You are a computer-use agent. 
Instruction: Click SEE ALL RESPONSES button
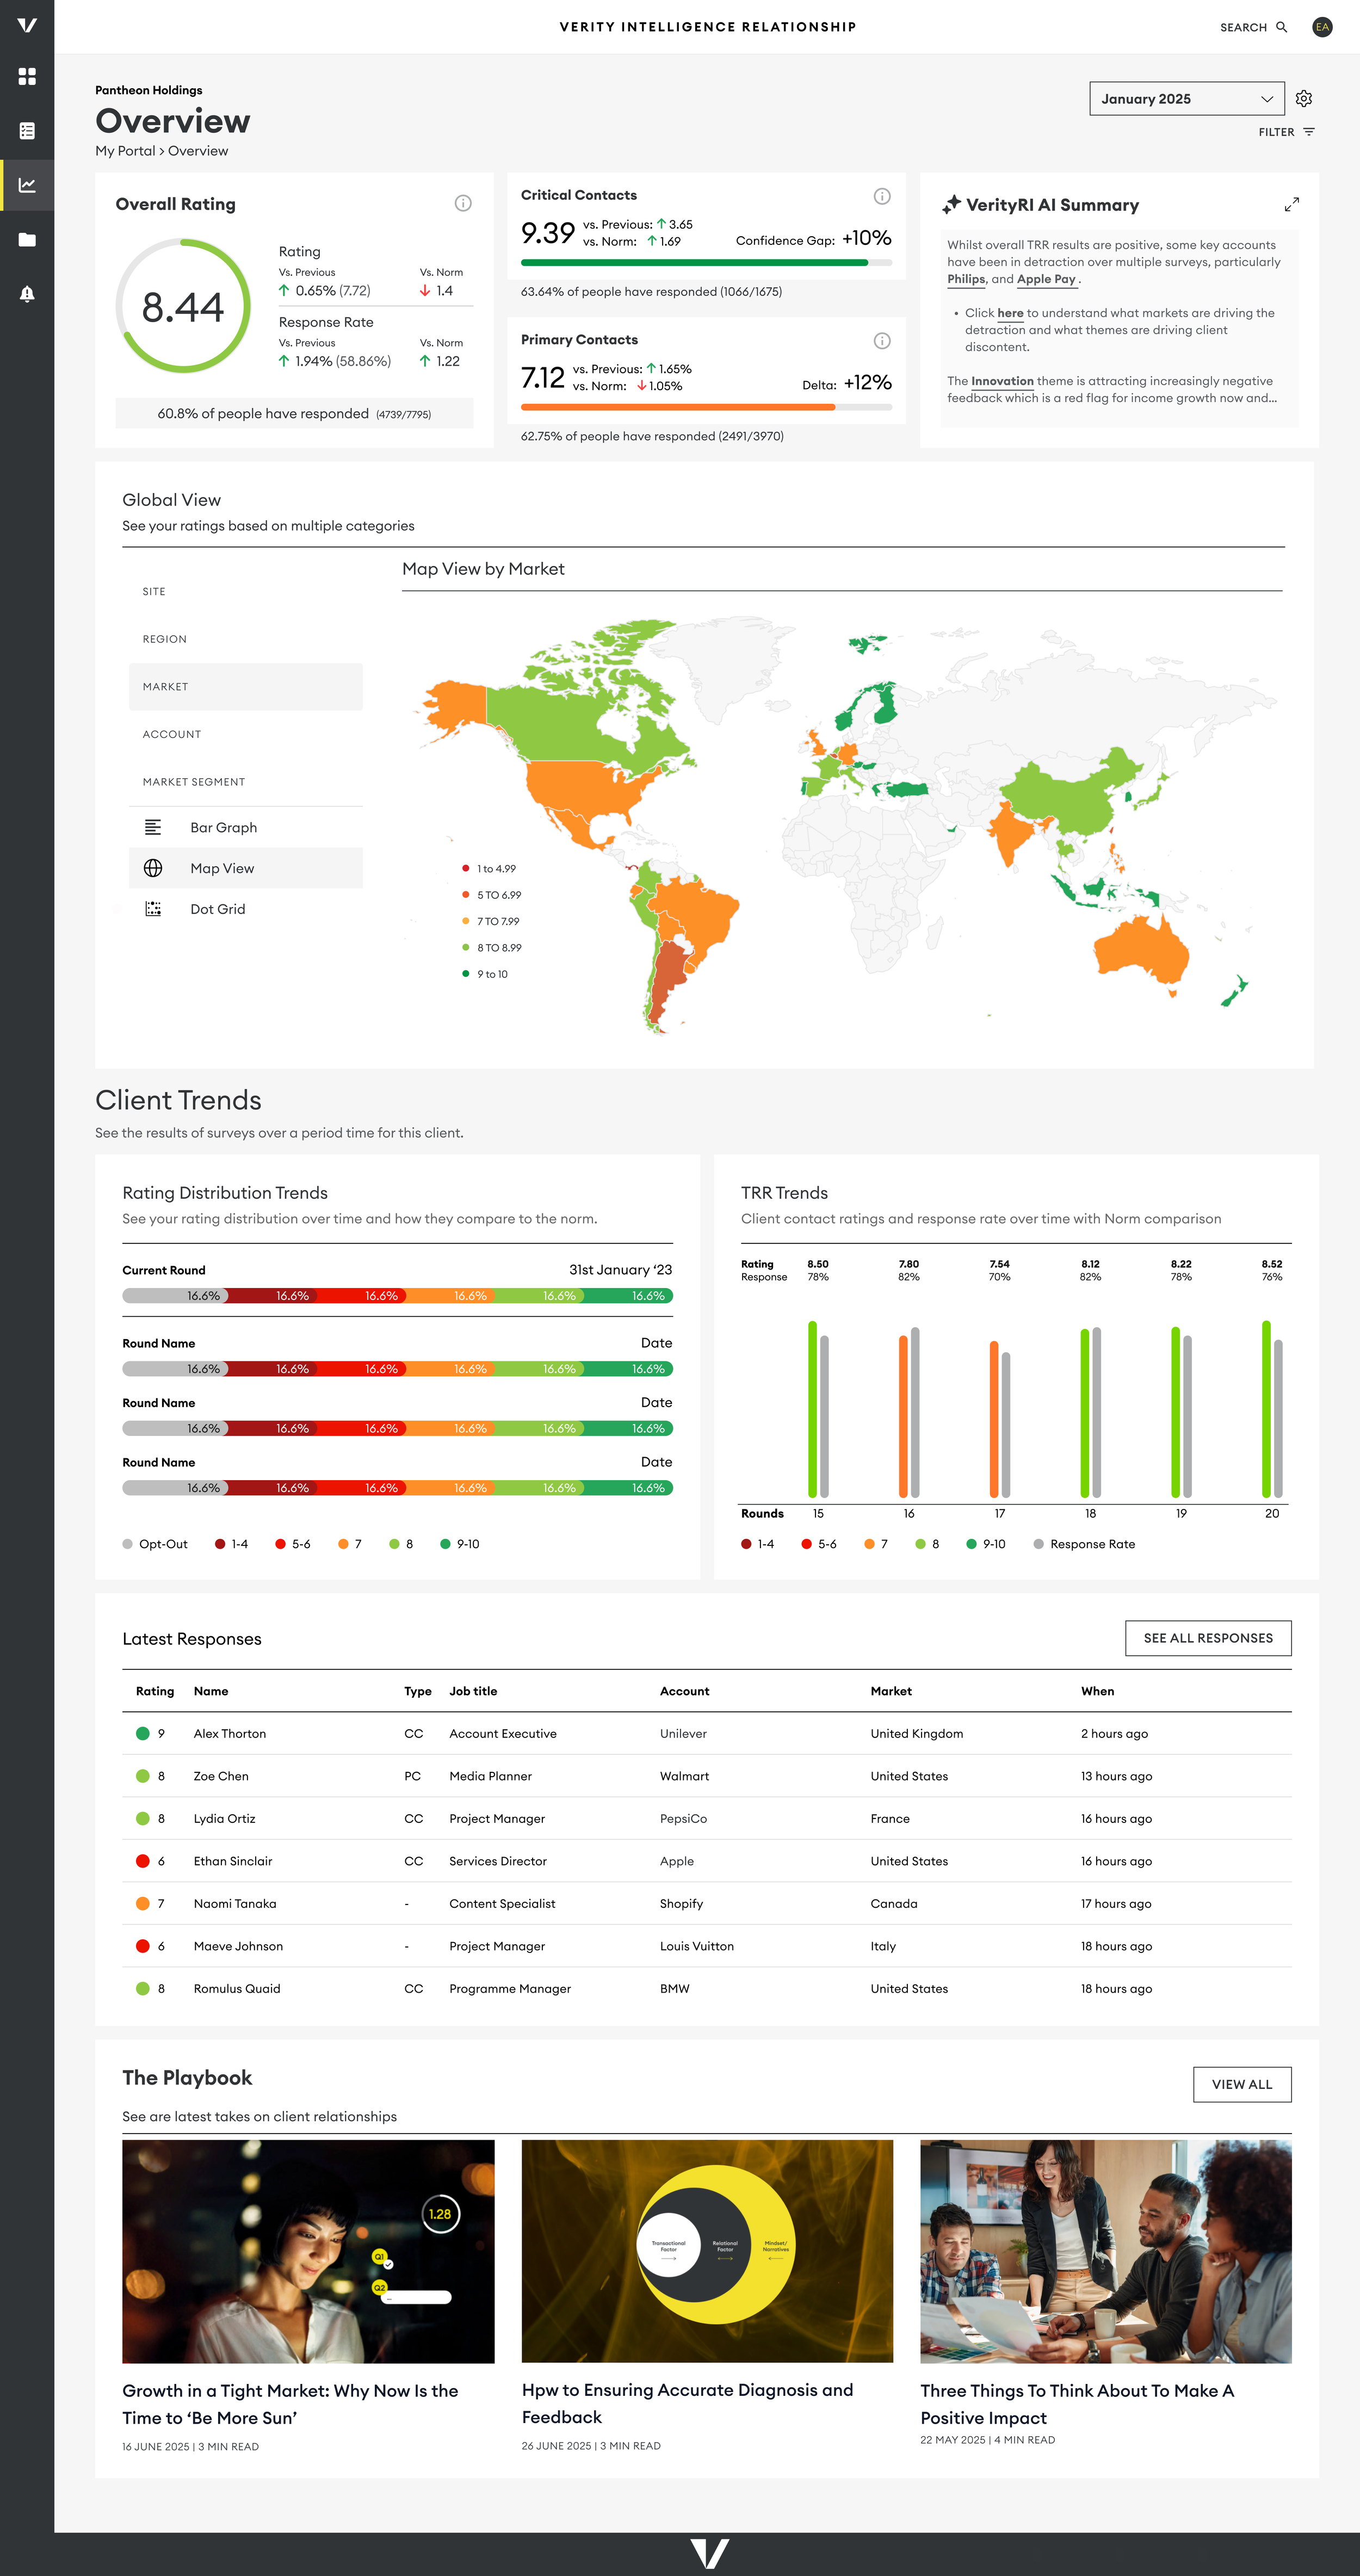click(1207, 1638)
